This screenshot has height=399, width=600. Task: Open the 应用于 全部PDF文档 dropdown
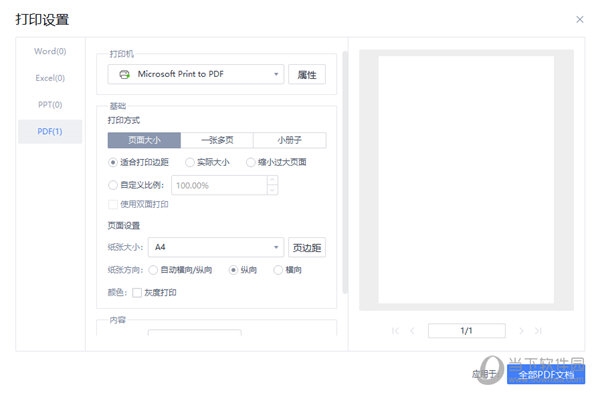coord(546,374)
